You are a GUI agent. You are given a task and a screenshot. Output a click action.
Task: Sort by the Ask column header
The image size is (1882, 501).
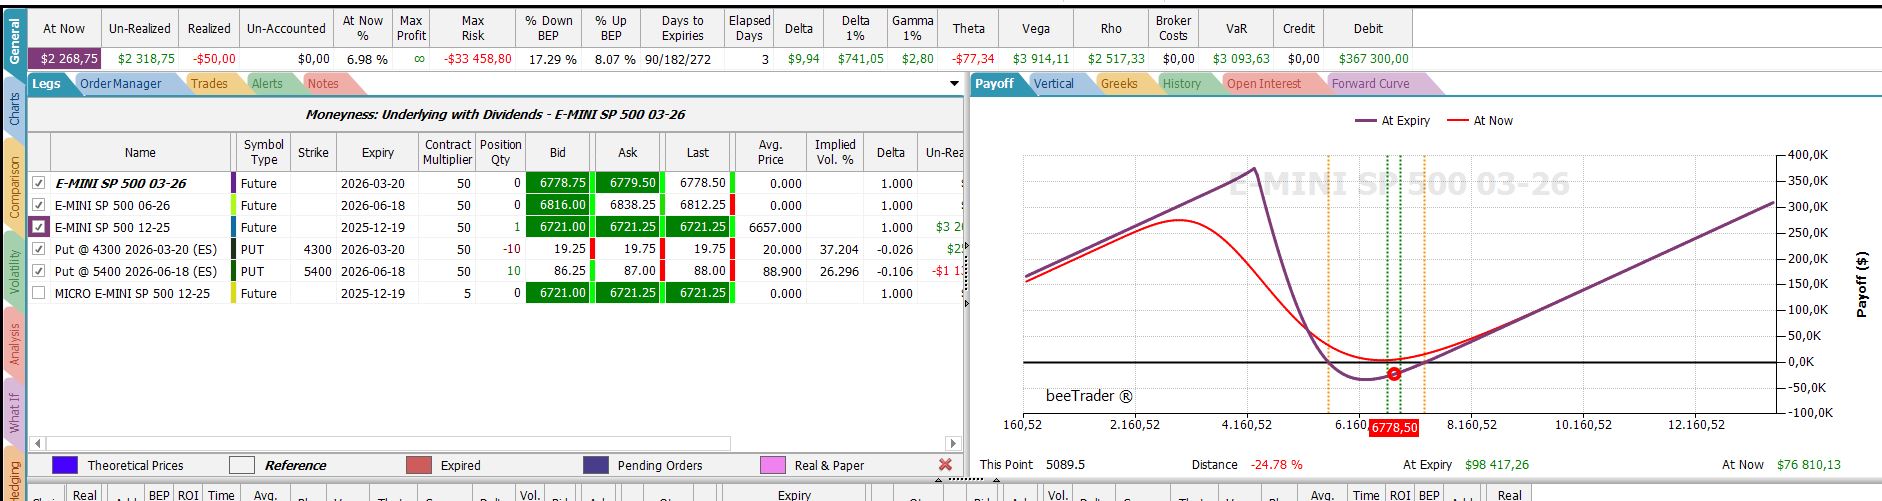627,153
